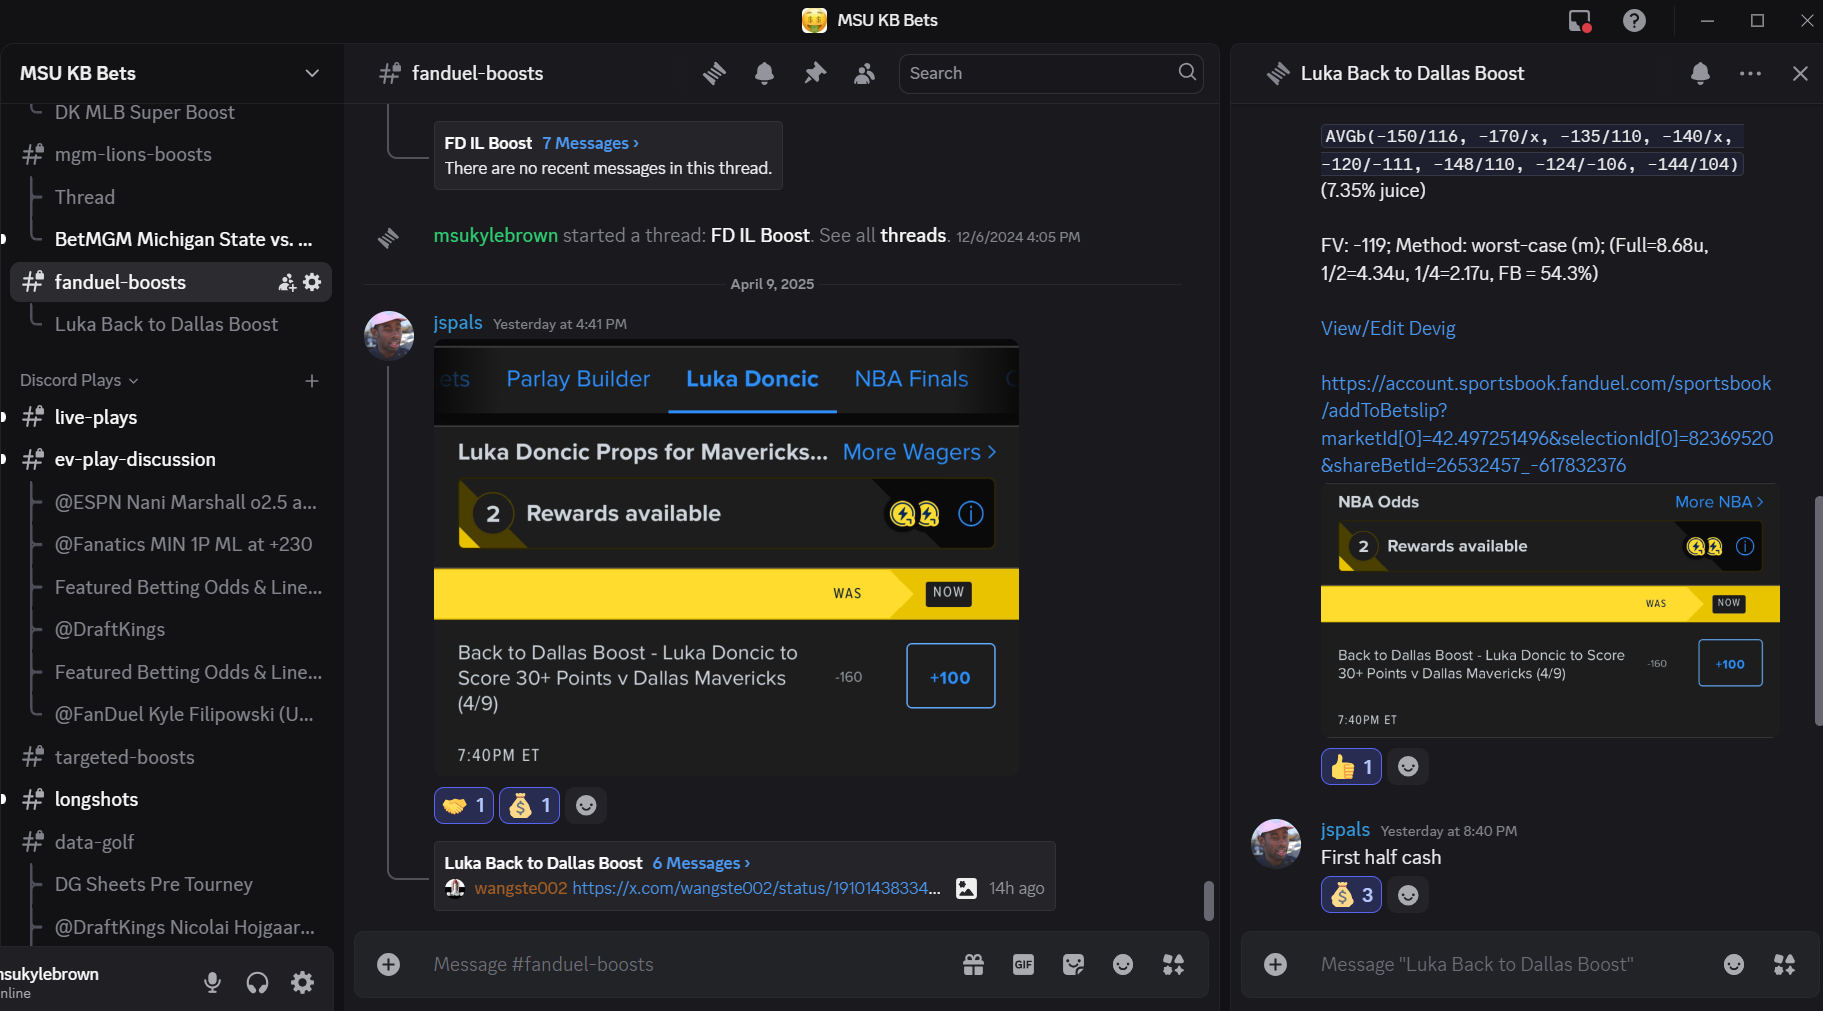This screenshot has width=1823, height=1011.
Task: Toggle the handshake reaction on jspals post
Action: pos(464,805)
